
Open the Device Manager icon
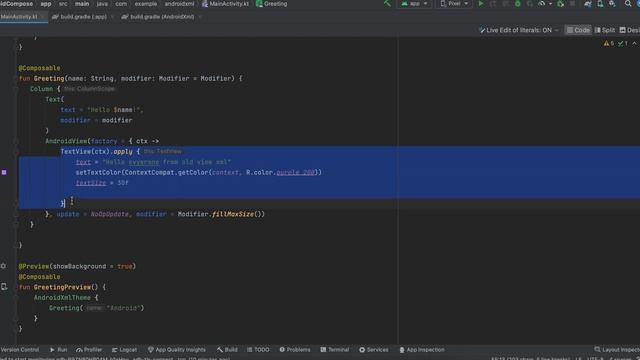point(600,4)
